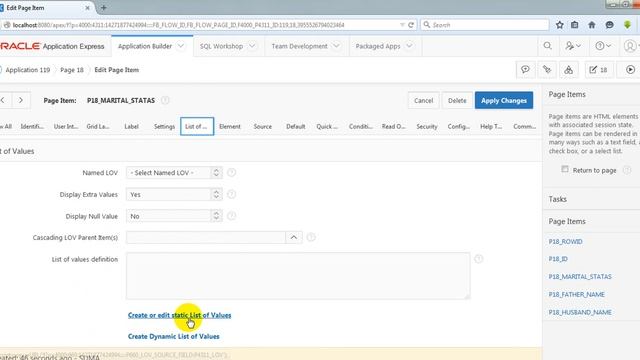This screenshot has height=360, width=640.
Task: Open the administration user-tools menu icon
Action: (573, 46)
